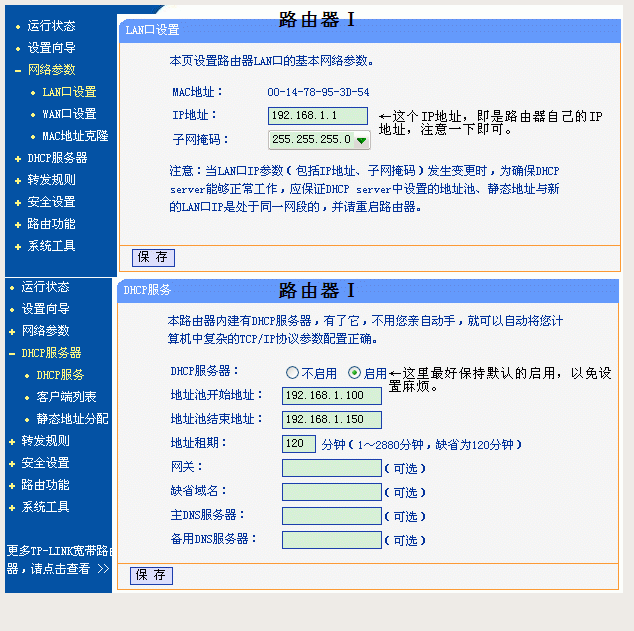This screenshot has height=631, width=634.
Task: Click the empty 备用DNS服务器 input field
Action: [x=332, y=540]
